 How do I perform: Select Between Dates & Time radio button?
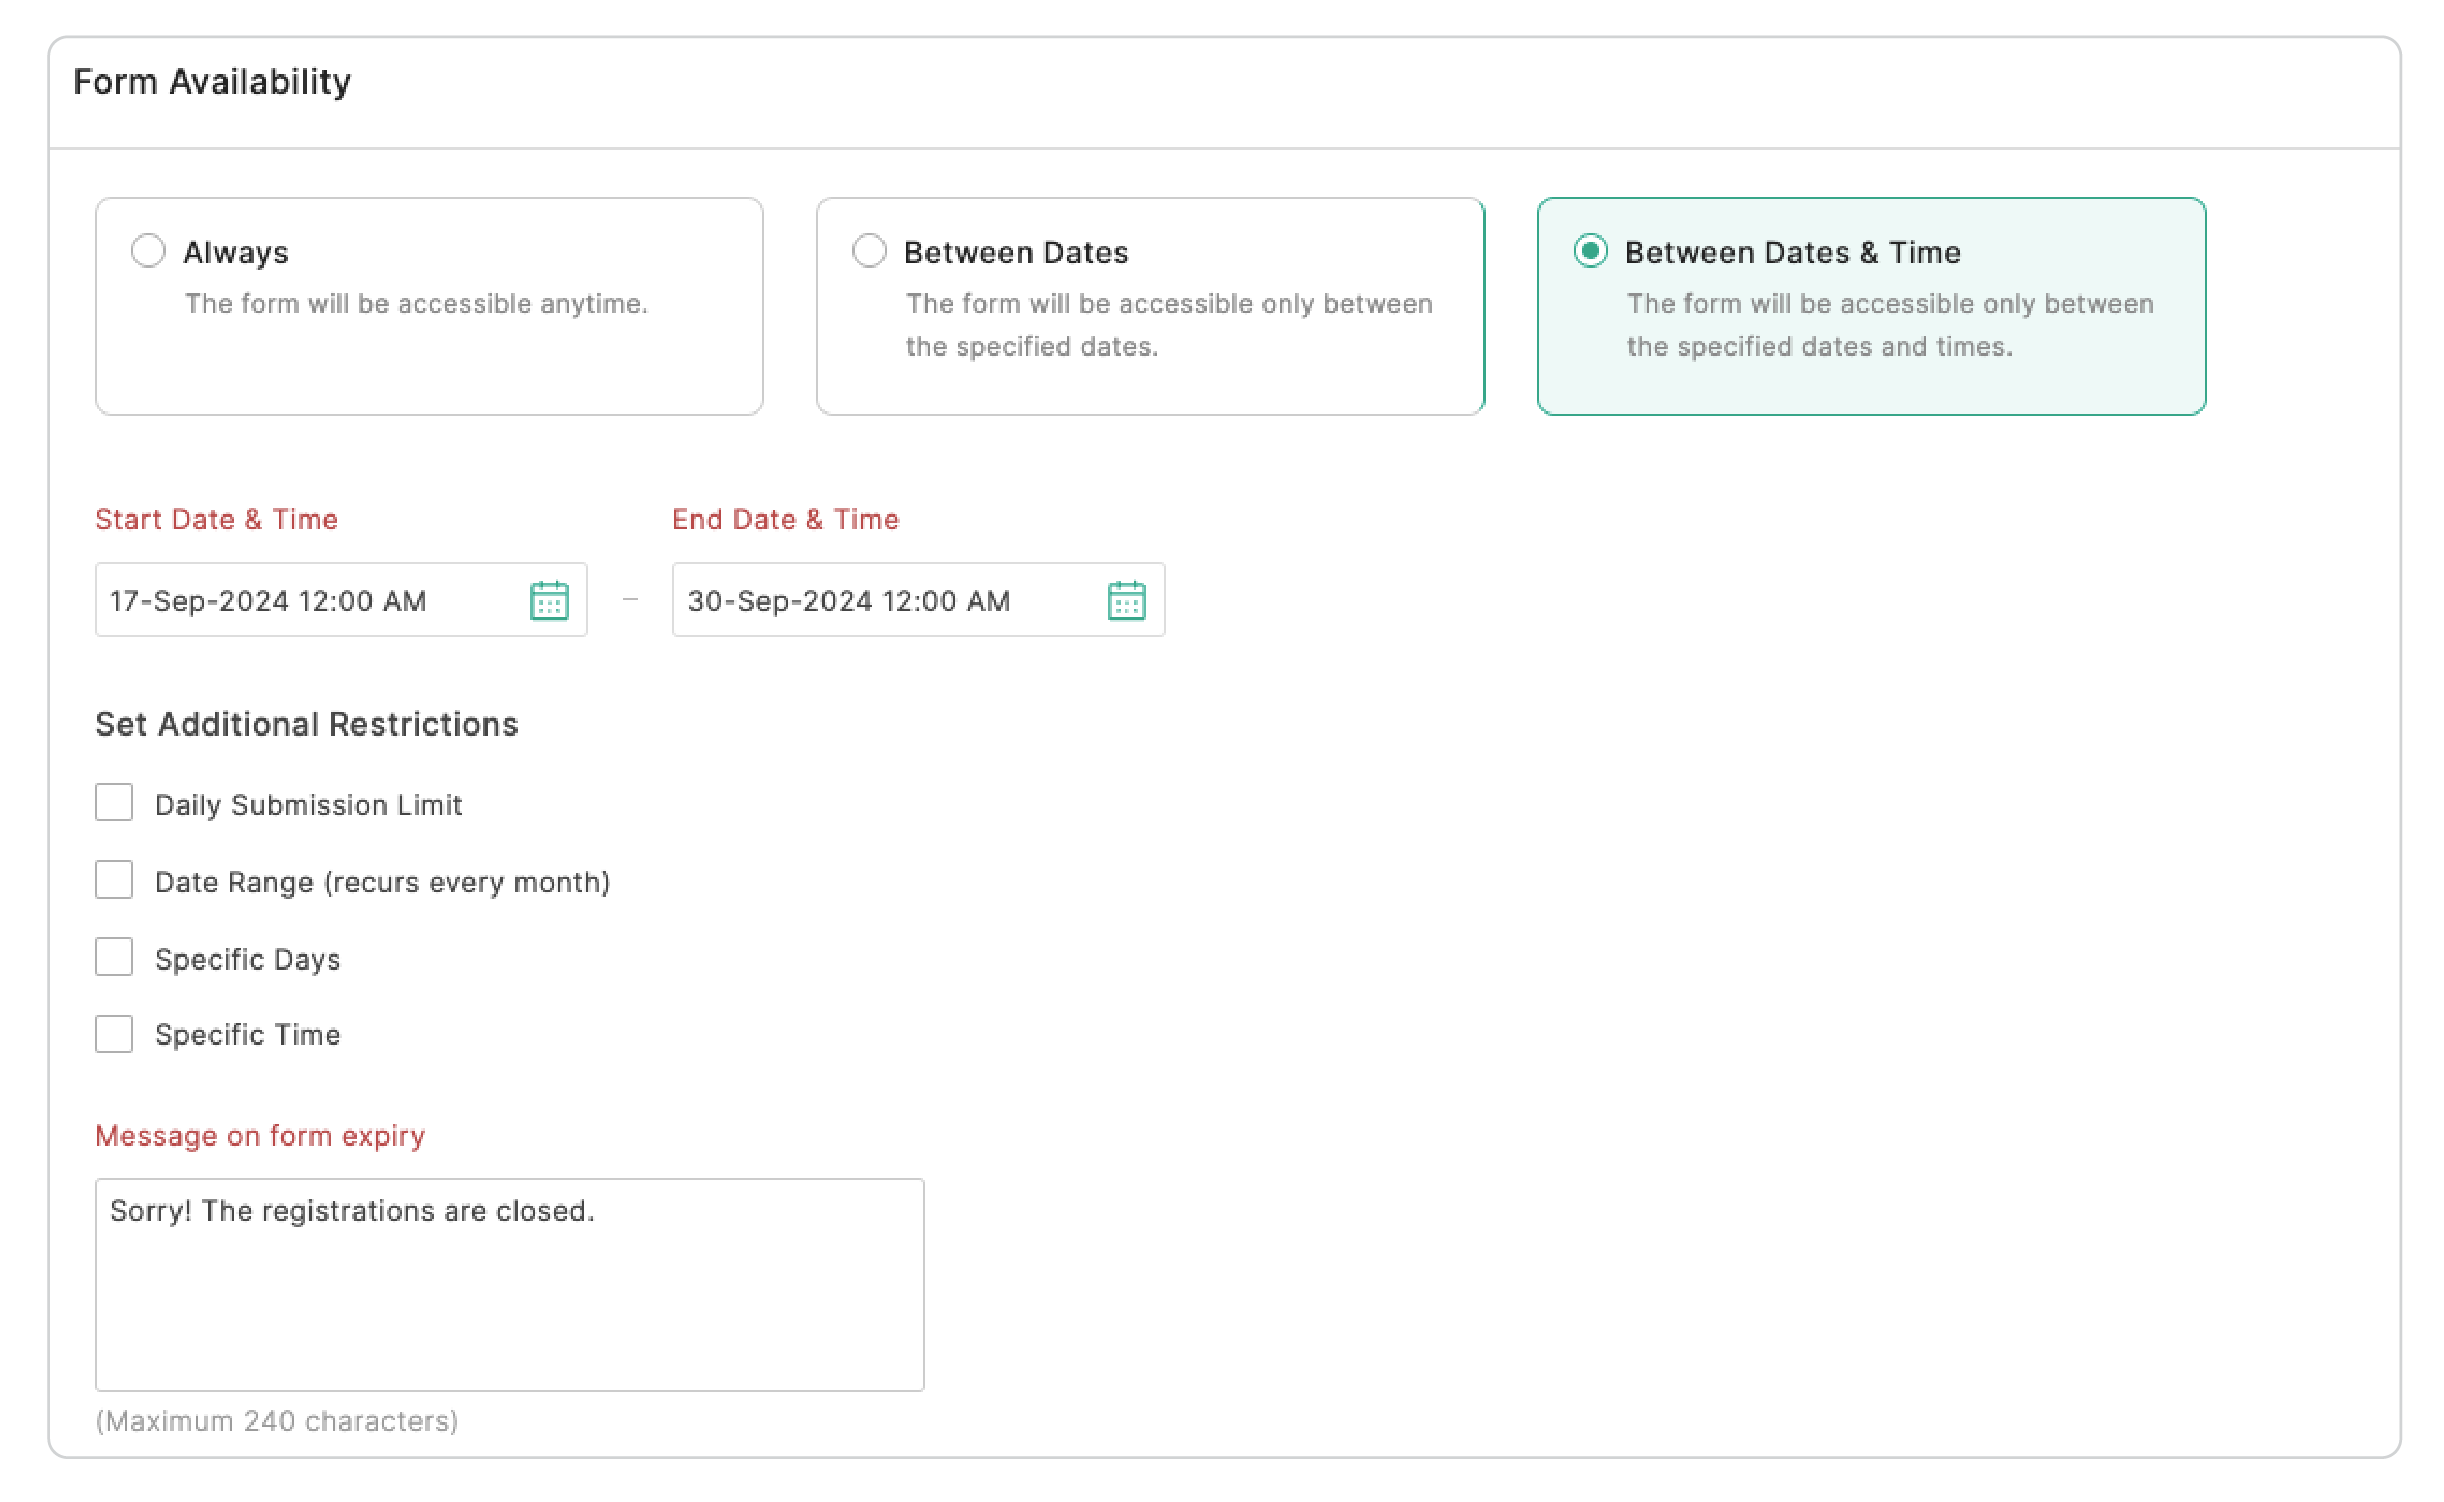[1590, 251]
